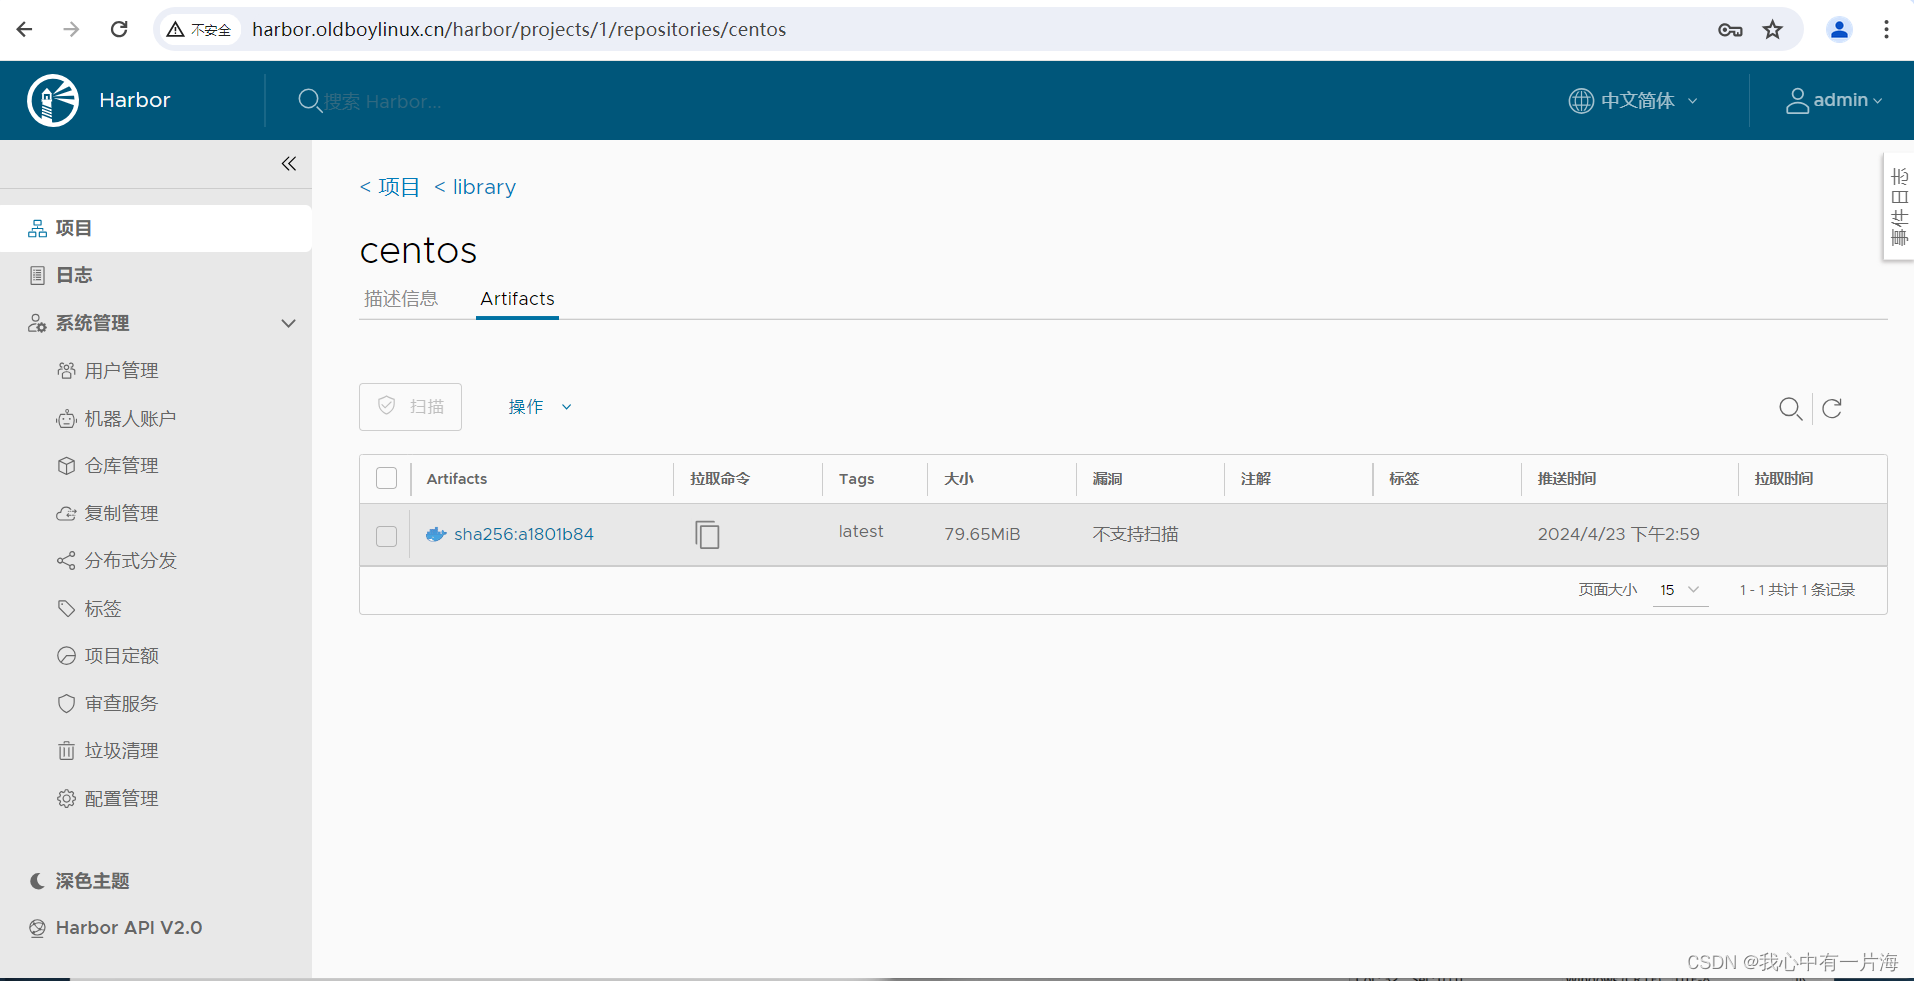This screenshot has width=1914, height=981.
Task: Click the 标签 tag icon in sidebar
Action: point(66,609)
